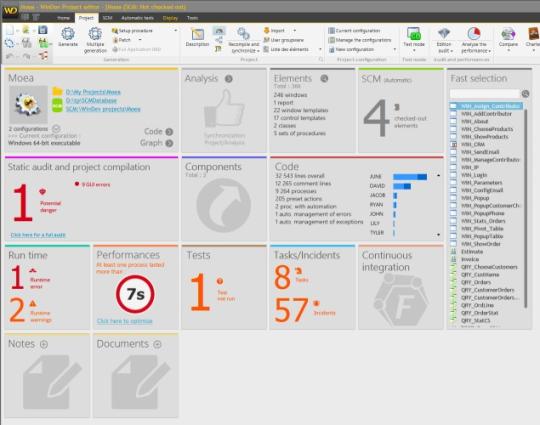Click the Continuous integration hexagon image
Viewport: 540px width, 425px height.
tap(402, 301)
